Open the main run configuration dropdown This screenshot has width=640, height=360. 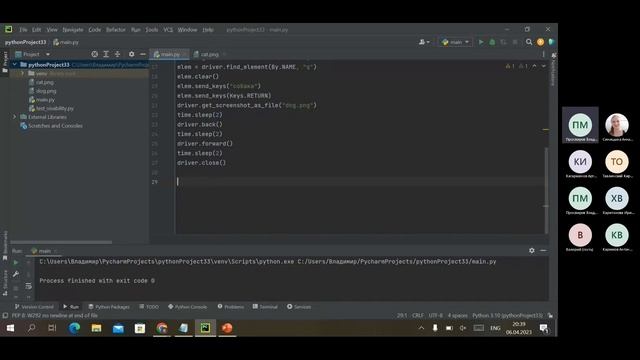[x=456, y=42]
